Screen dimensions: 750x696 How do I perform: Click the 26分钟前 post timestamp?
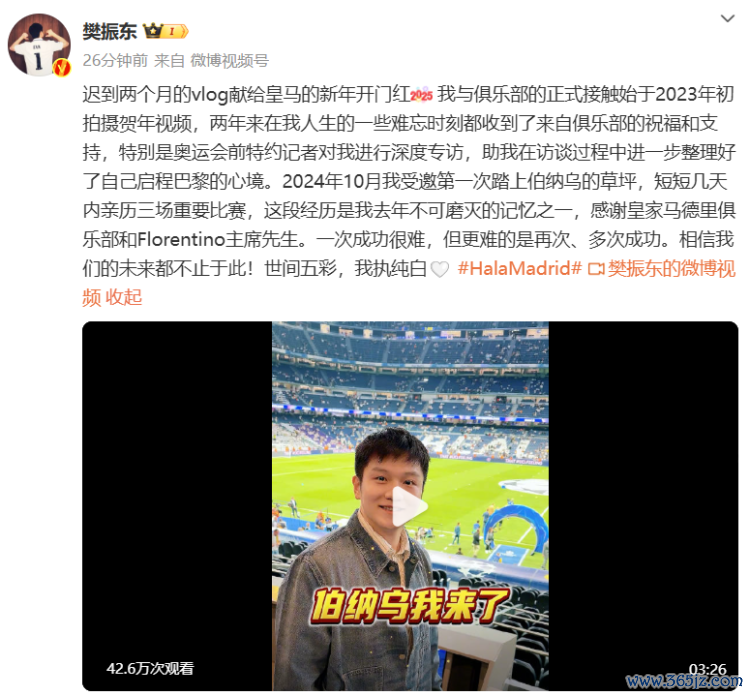[115, 61]
